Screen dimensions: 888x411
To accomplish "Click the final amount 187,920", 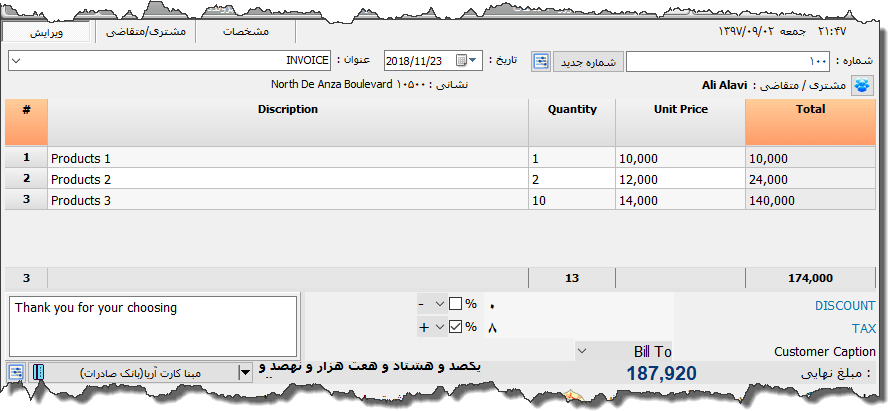I will point(661,374).
